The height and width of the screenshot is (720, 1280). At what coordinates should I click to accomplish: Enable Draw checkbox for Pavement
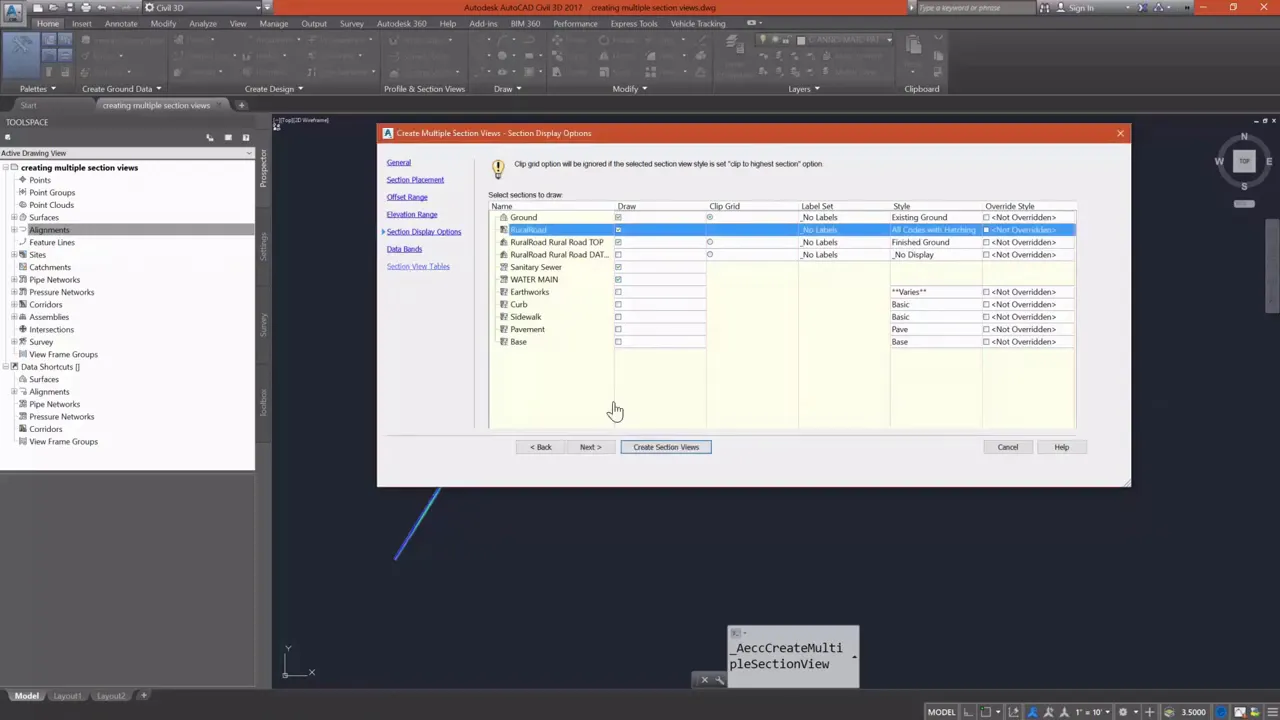coord(618,329)
